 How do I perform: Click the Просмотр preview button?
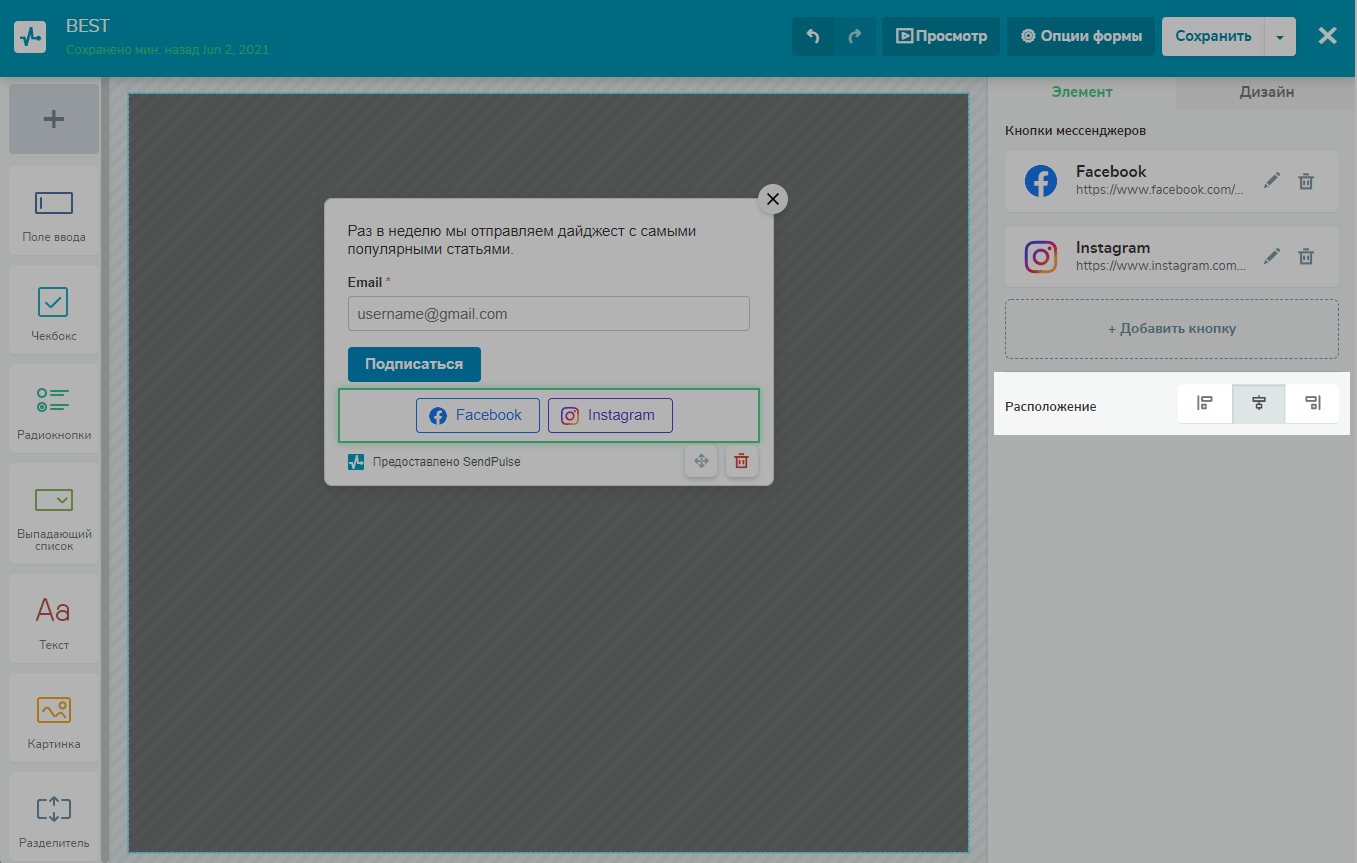coord(941,36)
